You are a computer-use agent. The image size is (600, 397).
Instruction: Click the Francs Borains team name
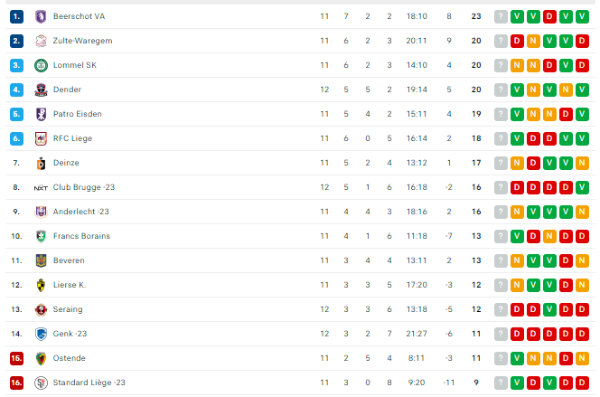82,236
